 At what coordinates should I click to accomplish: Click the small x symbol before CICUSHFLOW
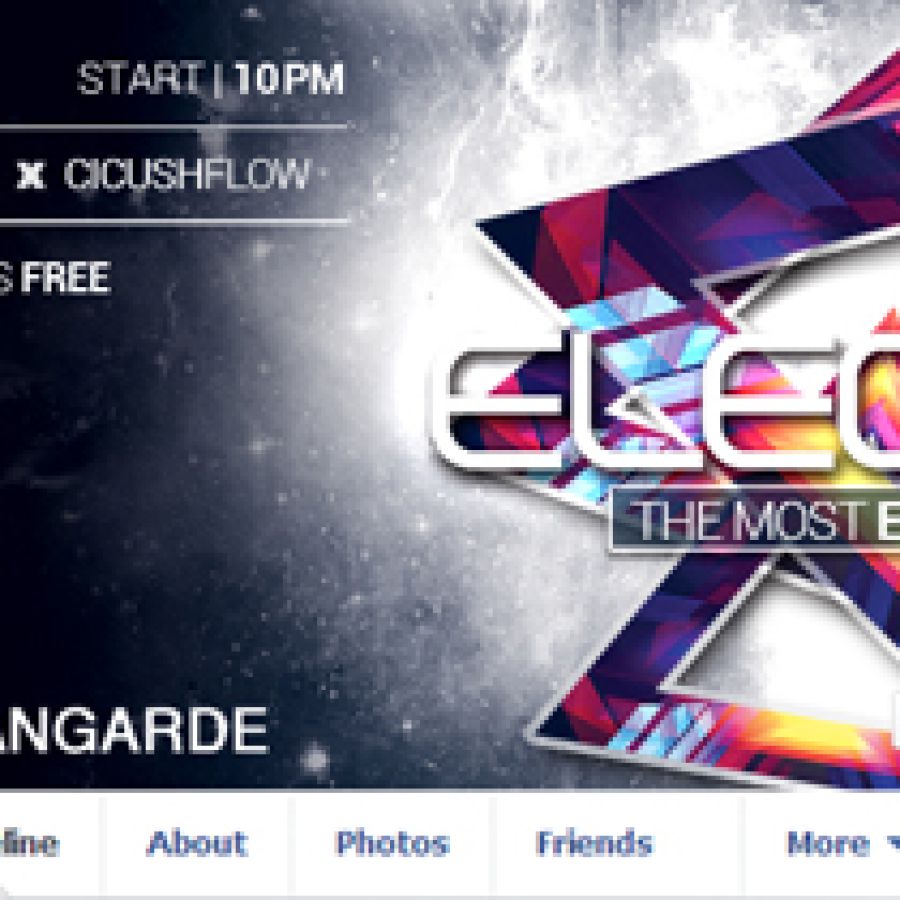[x=31, y=175]
